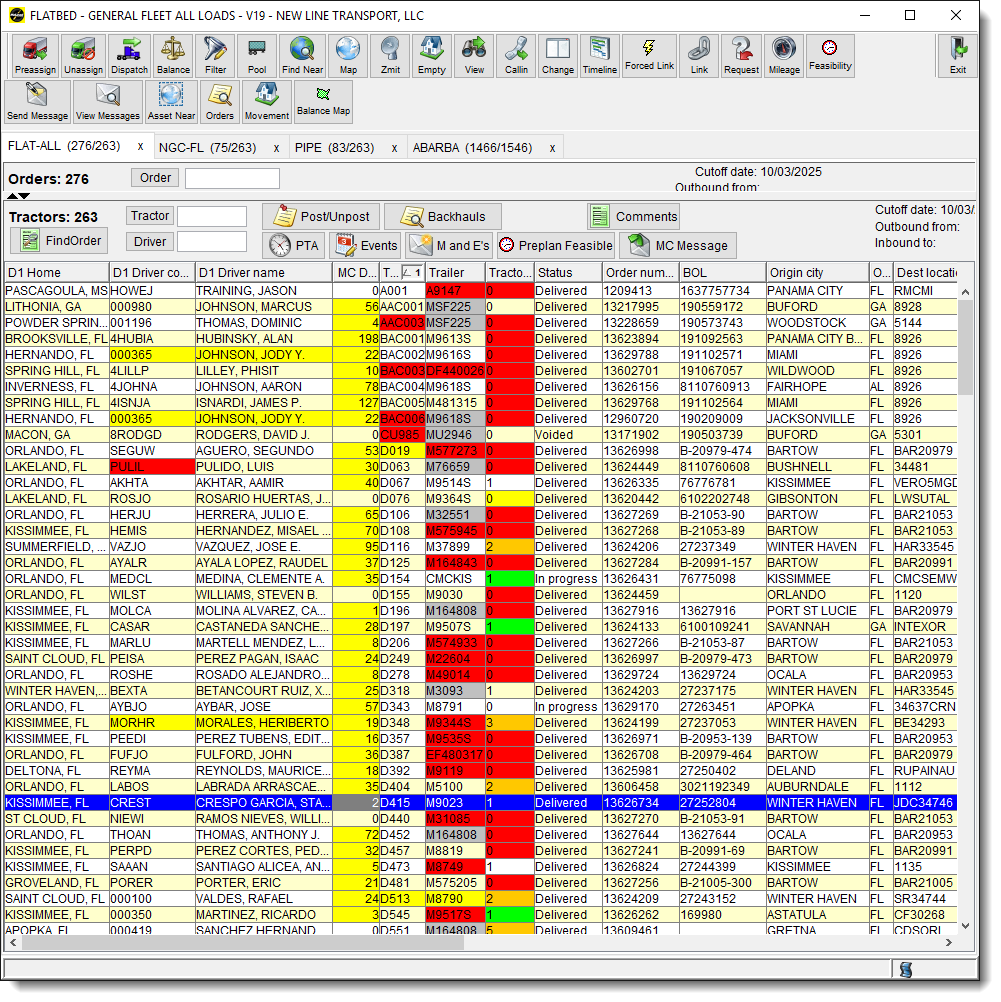Open the Map globe tool
This screenshot has height=1002, width=1001.
point(348,56)
